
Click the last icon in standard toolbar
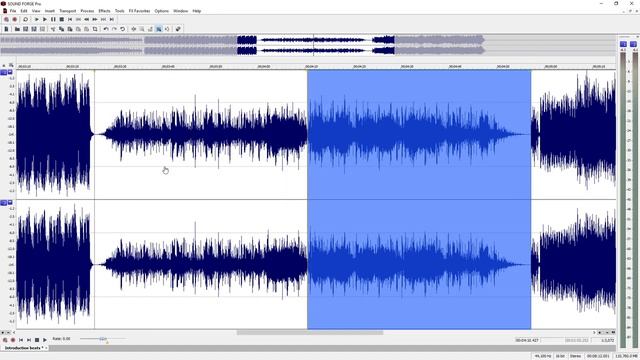point(178,29)
